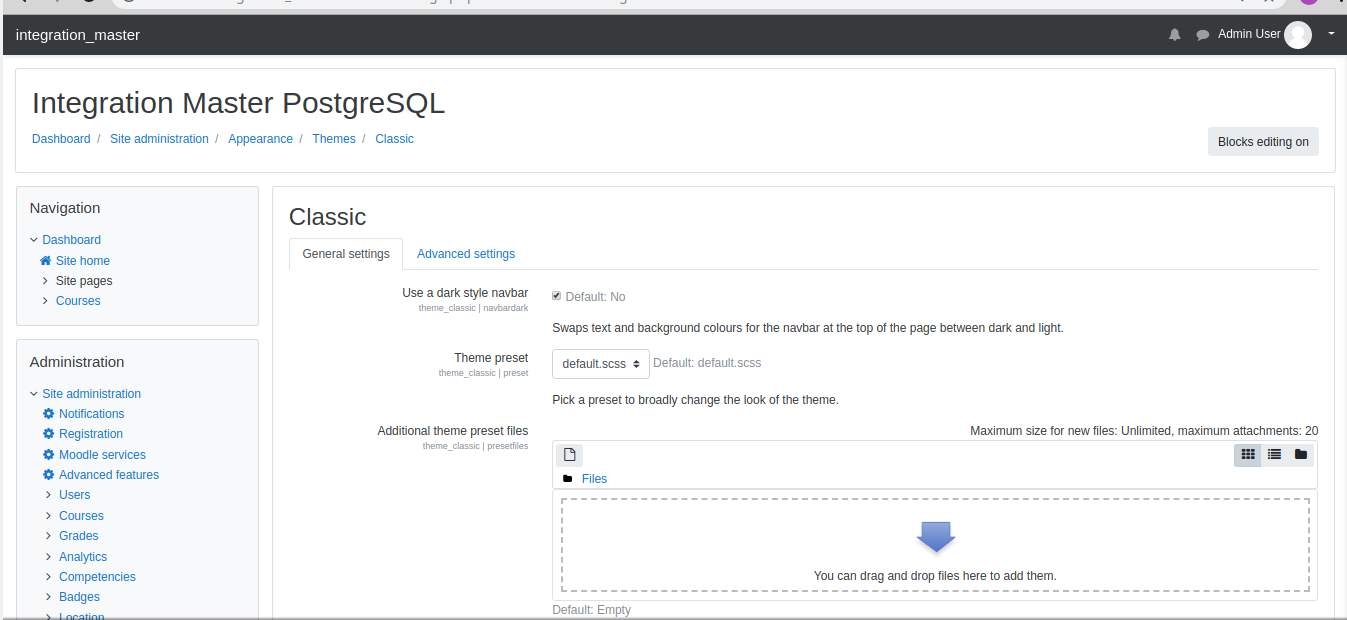Open the notifications bell icon

1174,35
